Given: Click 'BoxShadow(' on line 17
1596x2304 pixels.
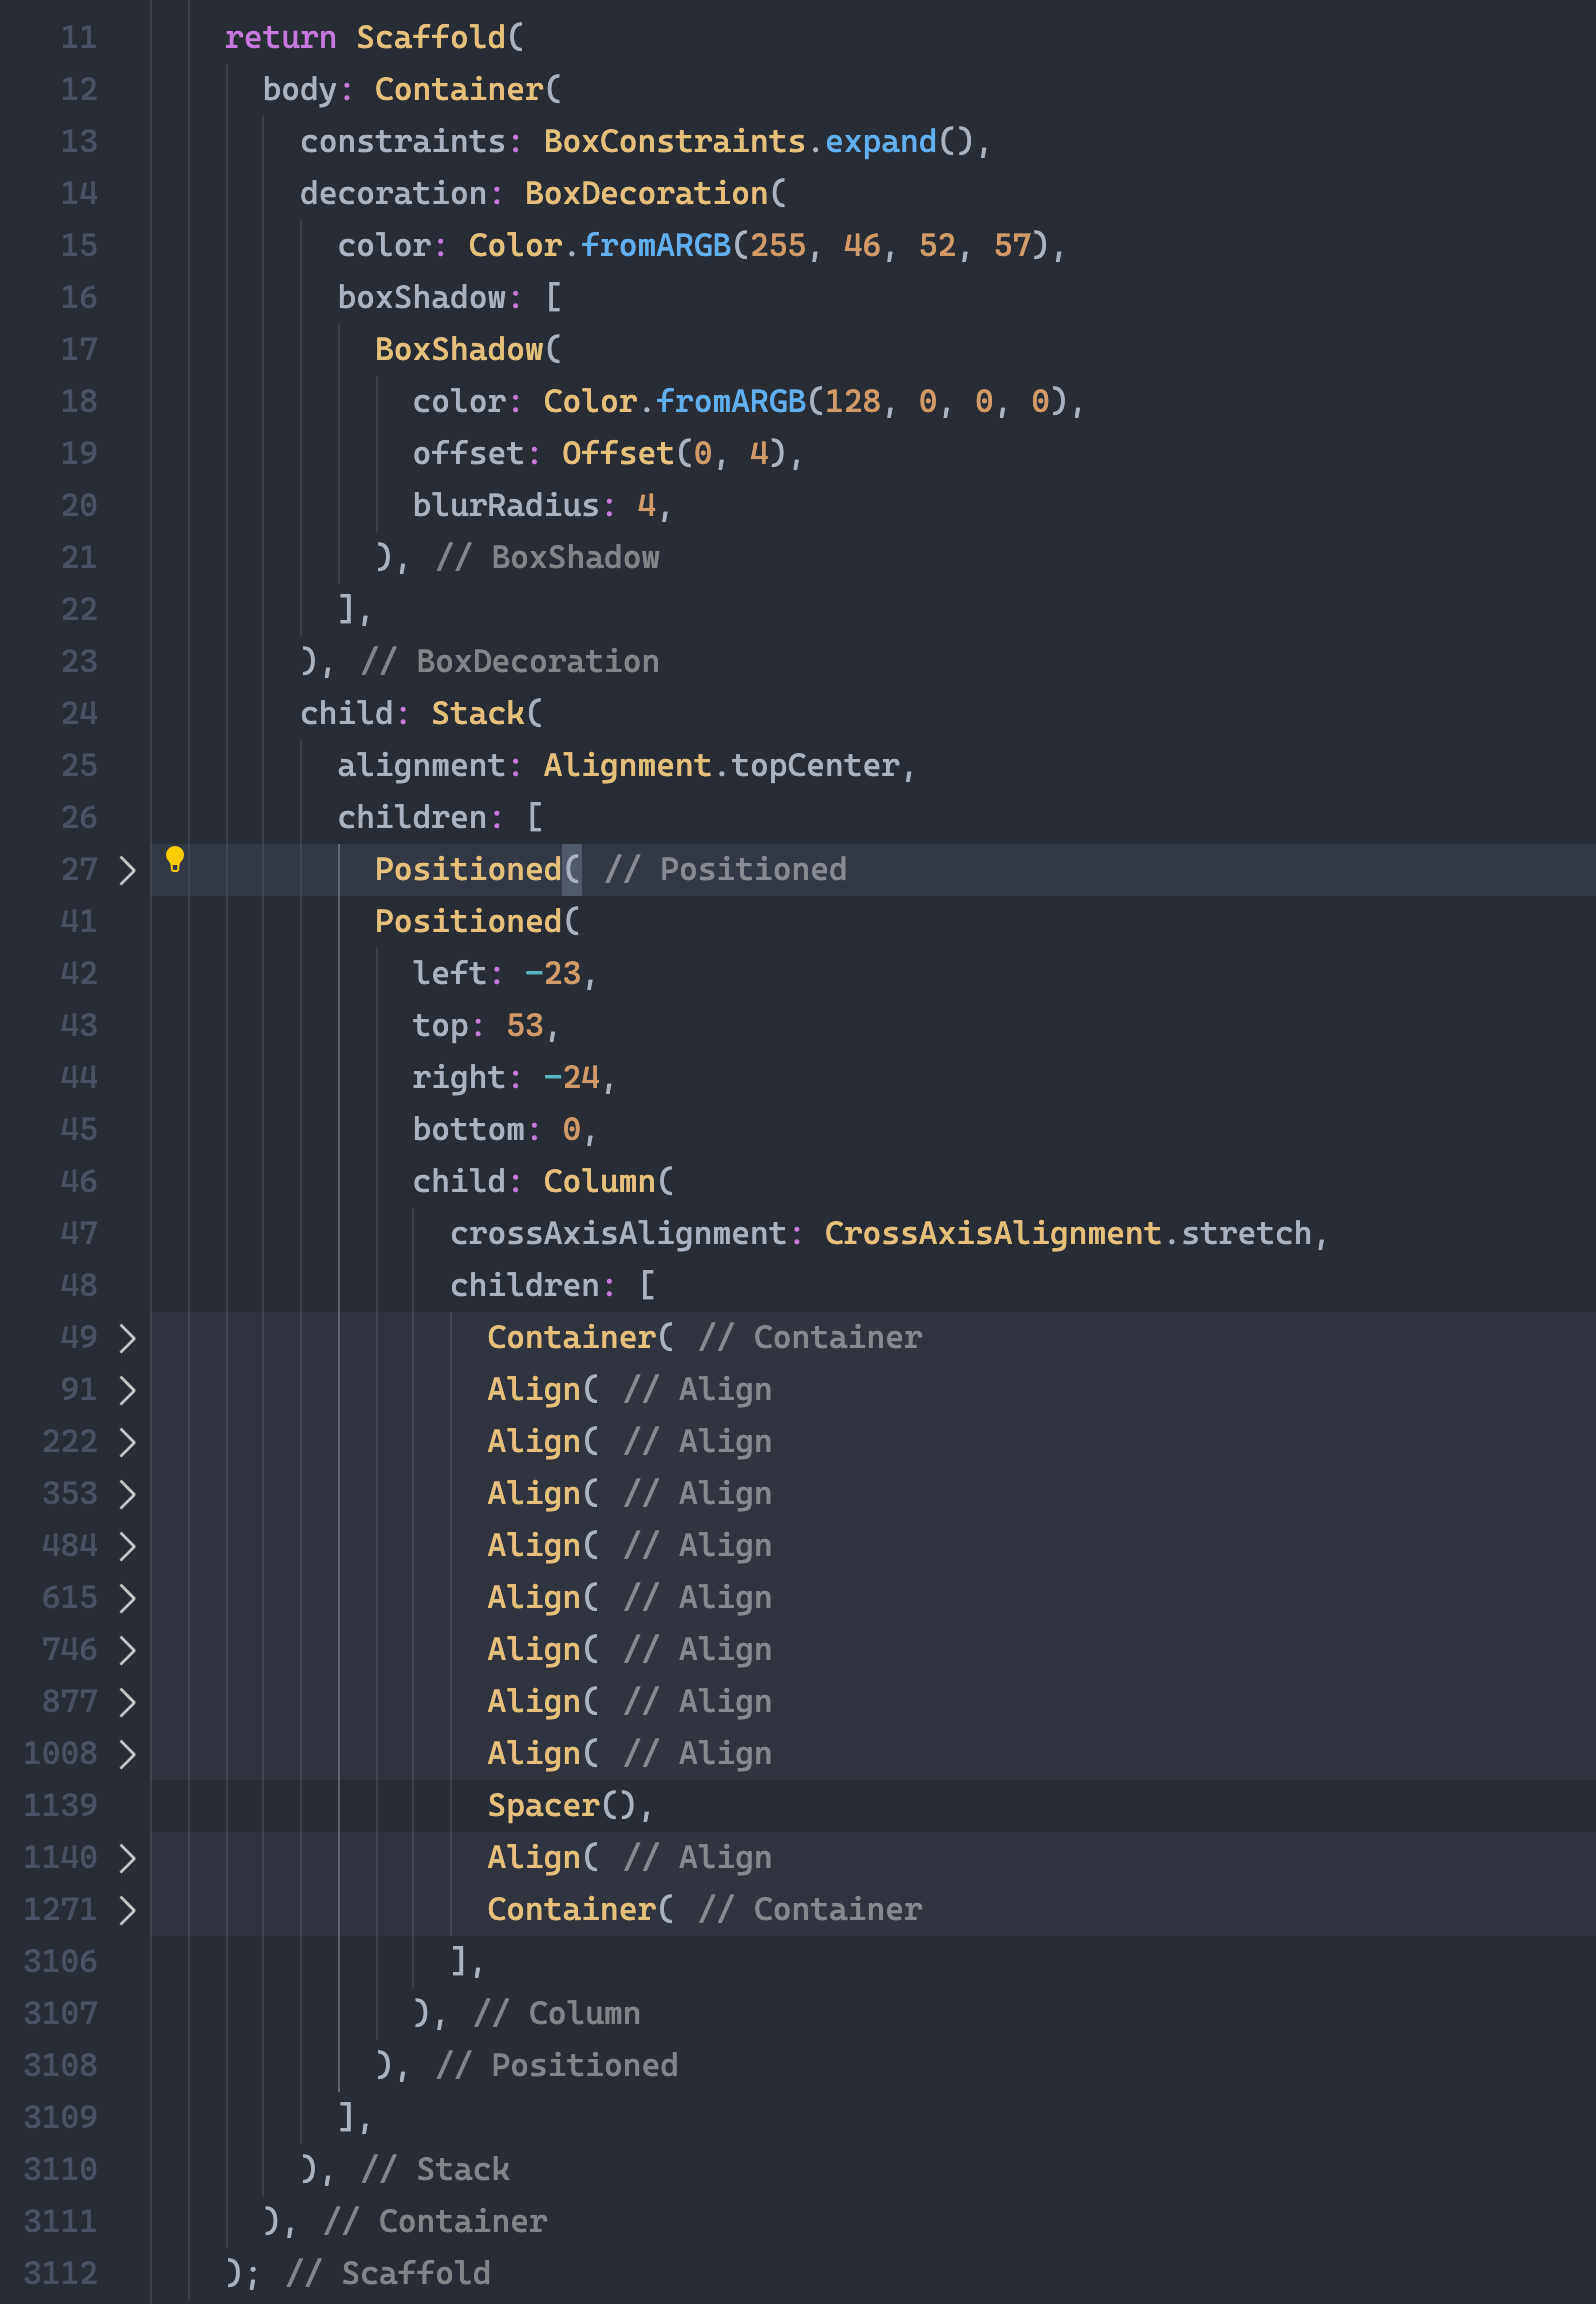Looking at the screenshot, I should pos(468,350).
